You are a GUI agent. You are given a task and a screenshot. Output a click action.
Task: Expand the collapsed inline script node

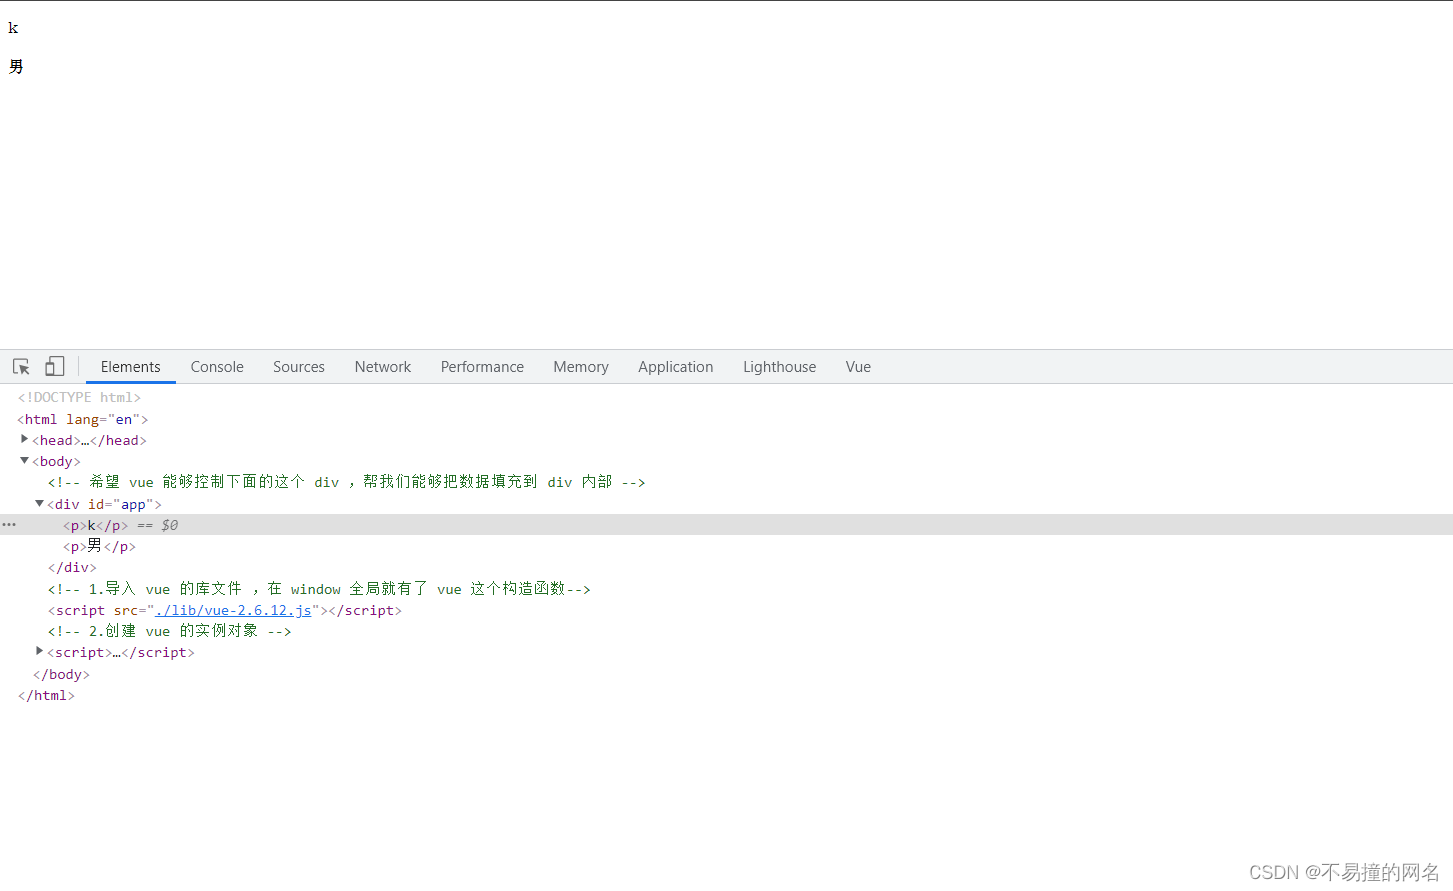[40, 651]
